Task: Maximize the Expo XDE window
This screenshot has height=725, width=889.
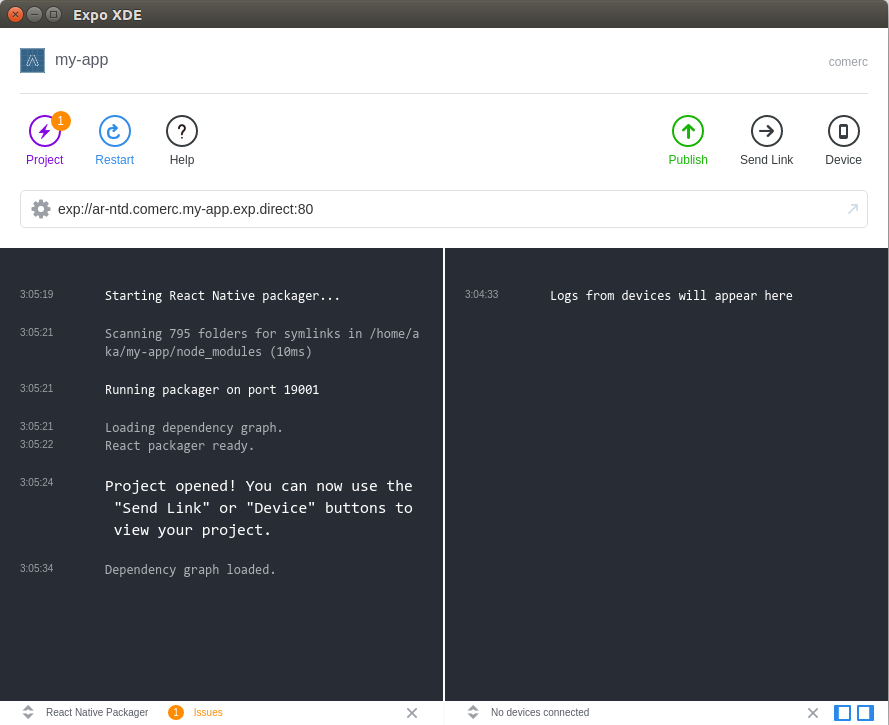Action: click(53, 15)
